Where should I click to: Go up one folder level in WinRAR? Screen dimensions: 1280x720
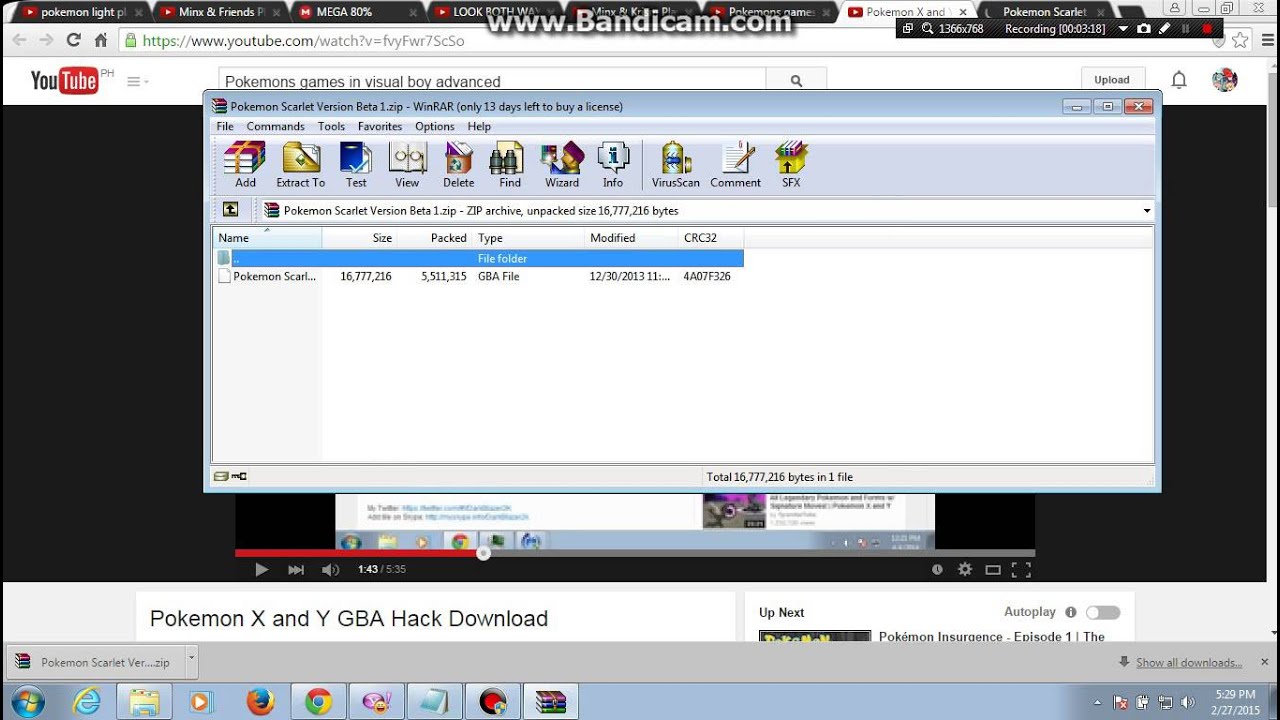(x=231, y=210)
